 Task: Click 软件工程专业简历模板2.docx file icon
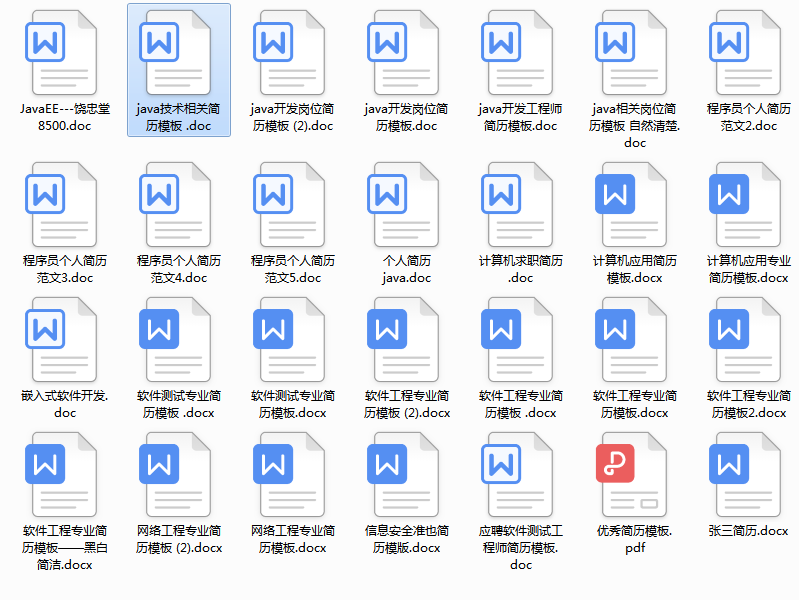click(746, 340)
